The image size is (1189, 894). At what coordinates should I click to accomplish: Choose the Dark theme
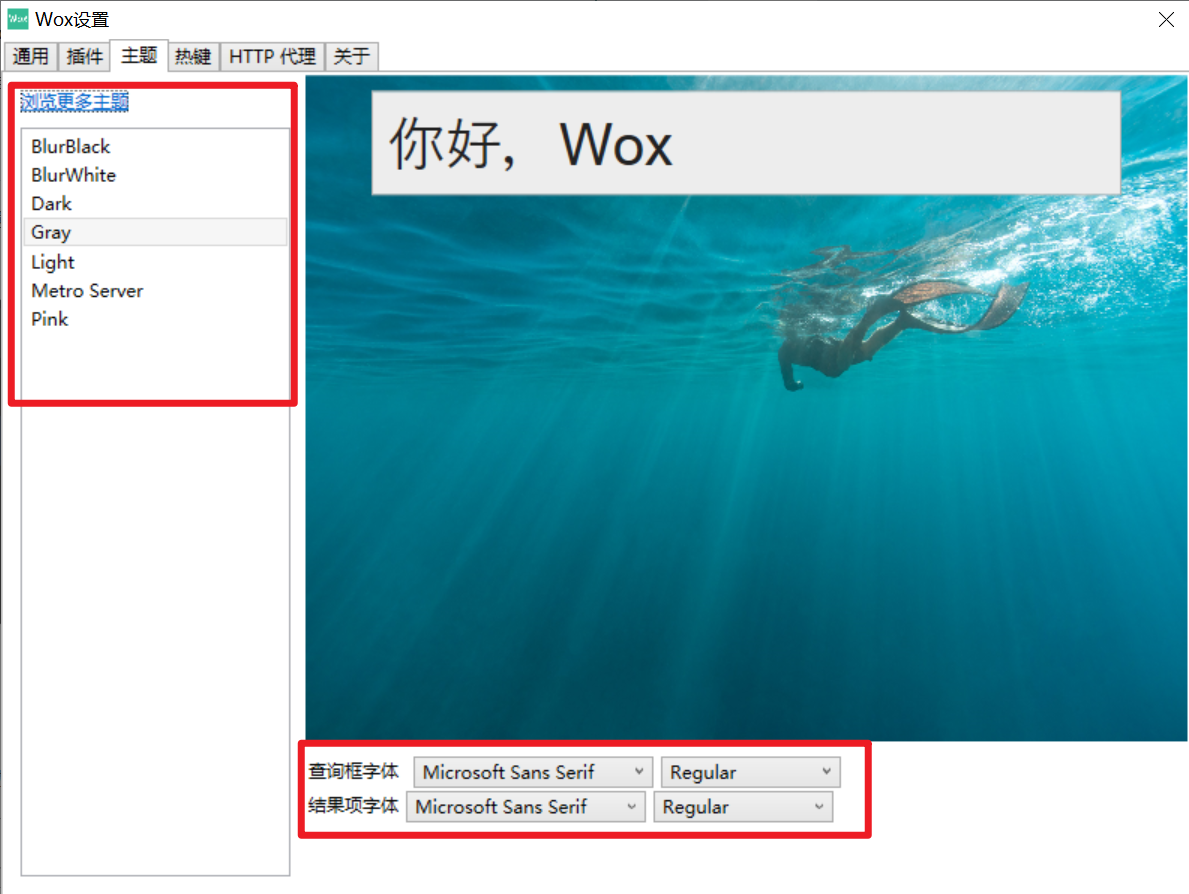[51, 203]
